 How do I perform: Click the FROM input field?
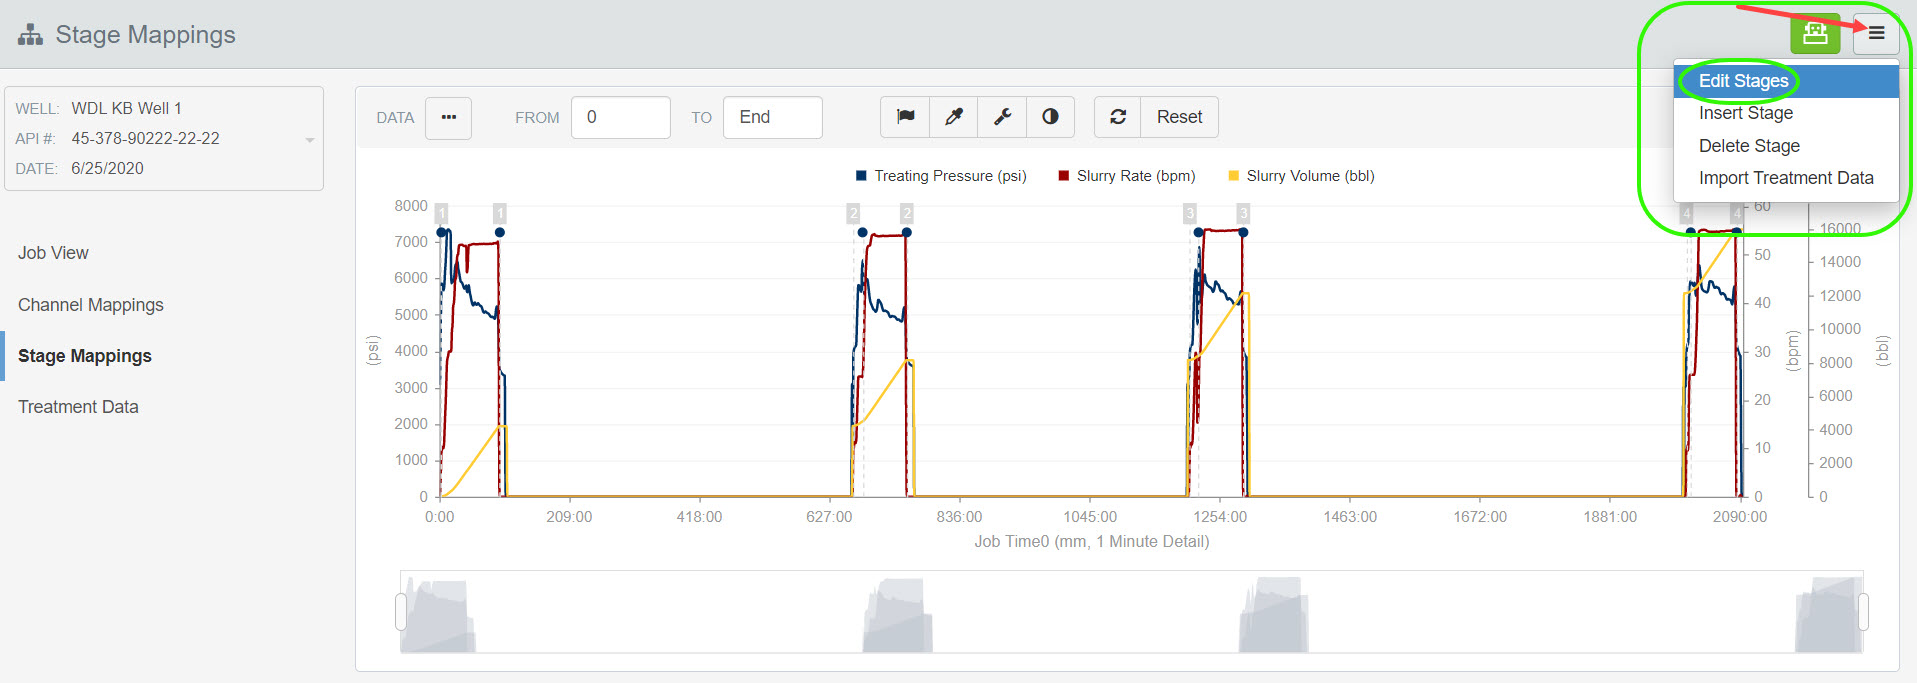point(621,117)
